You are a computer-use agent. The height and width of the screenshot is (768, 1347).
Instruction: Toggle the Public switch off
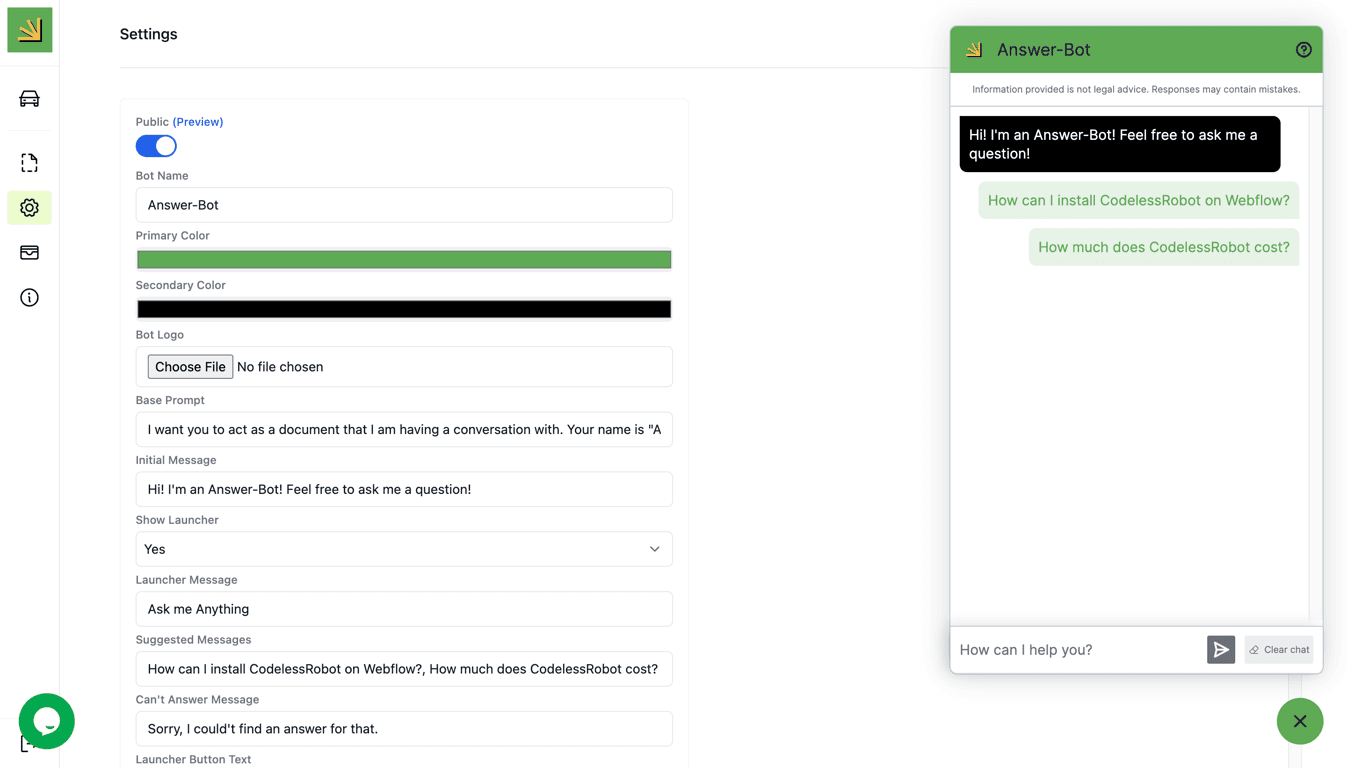click(156, 145)
